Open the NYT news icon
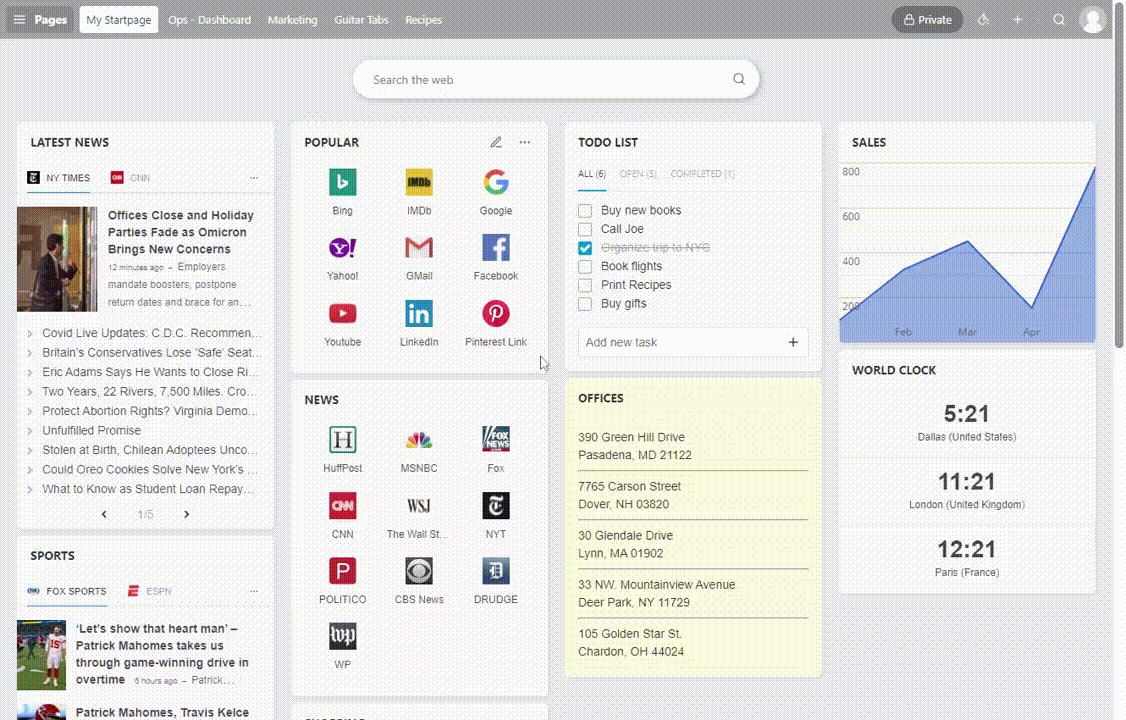1126x720 pixels. coord(495,505)
